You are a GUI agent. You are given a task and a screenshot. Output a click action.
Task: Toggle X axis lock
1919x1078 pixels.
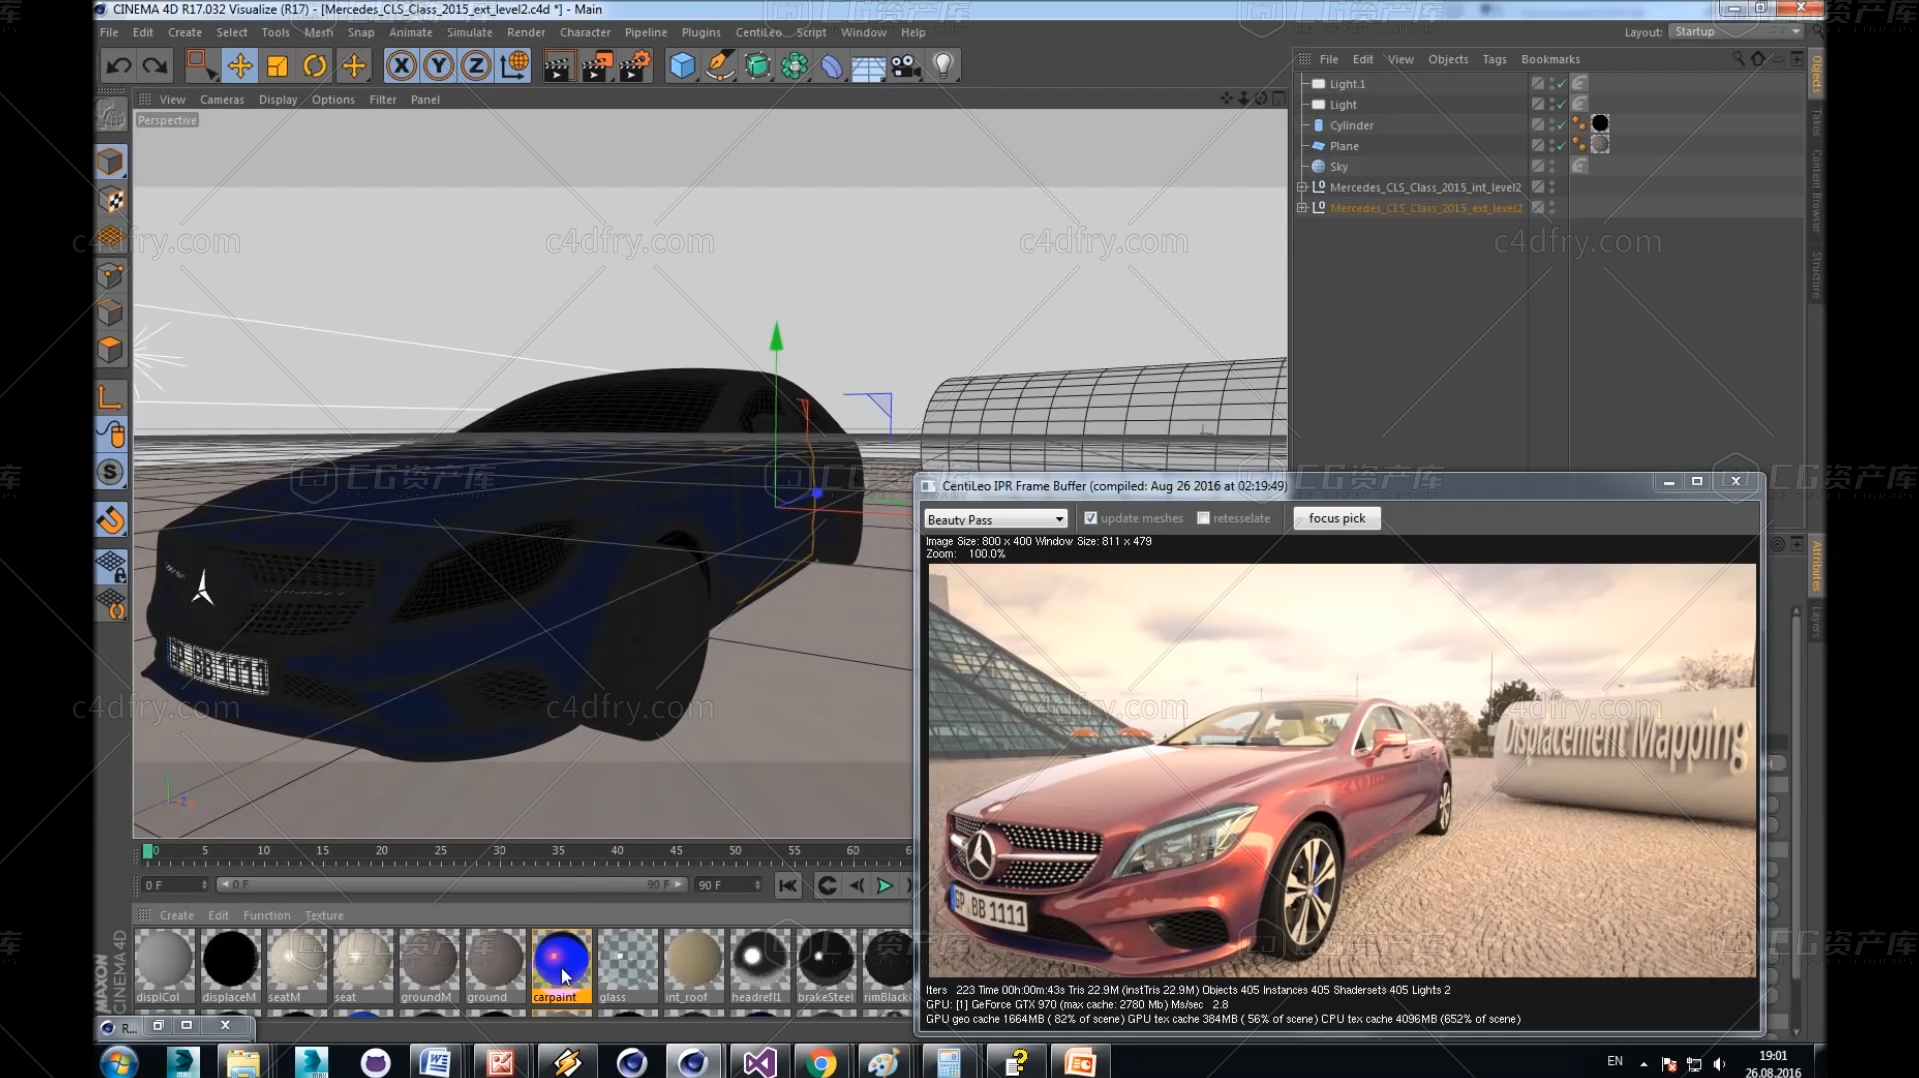(x=401, y=66)
